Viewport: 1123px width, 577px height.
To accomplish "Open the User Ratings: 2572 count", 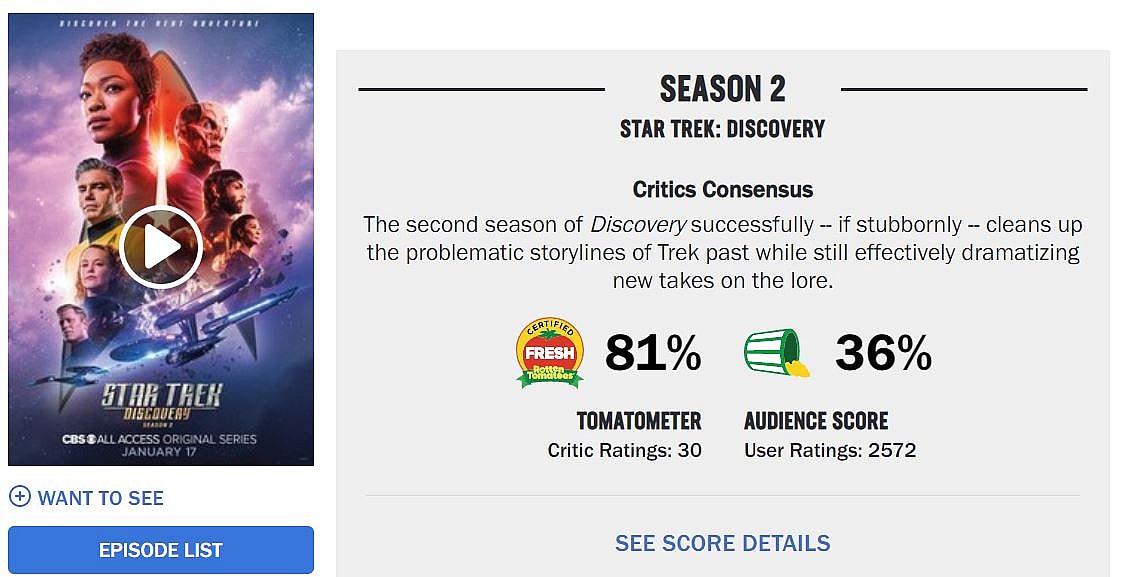I will coord(830,451).
